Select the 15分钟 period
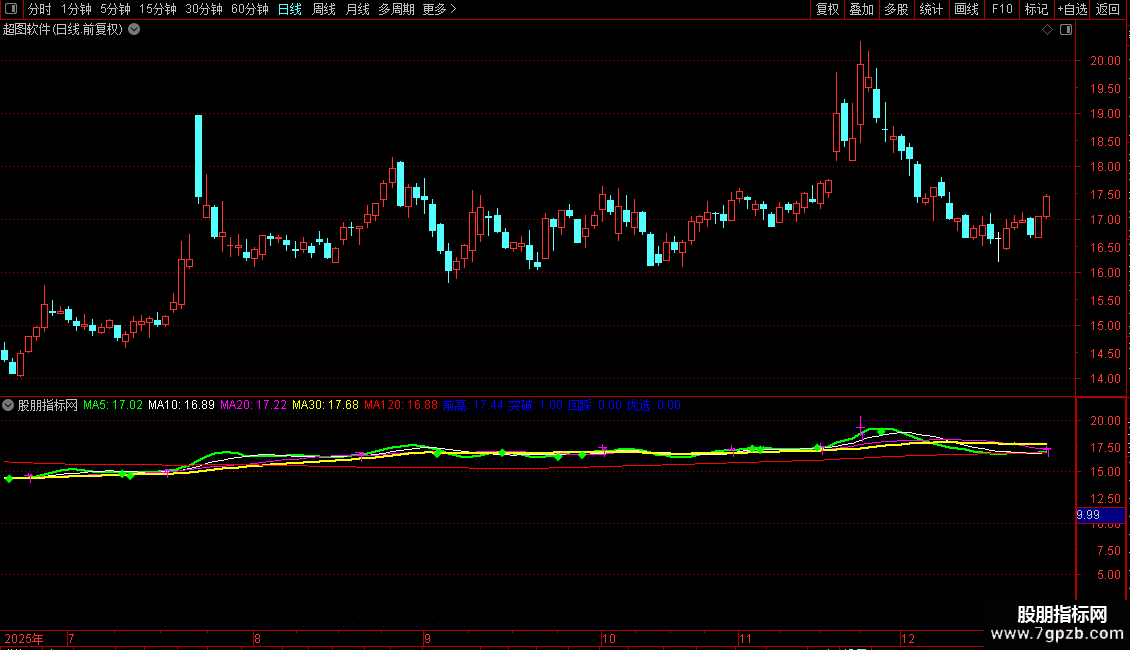 pyautogui.click(x=158, y=9)
